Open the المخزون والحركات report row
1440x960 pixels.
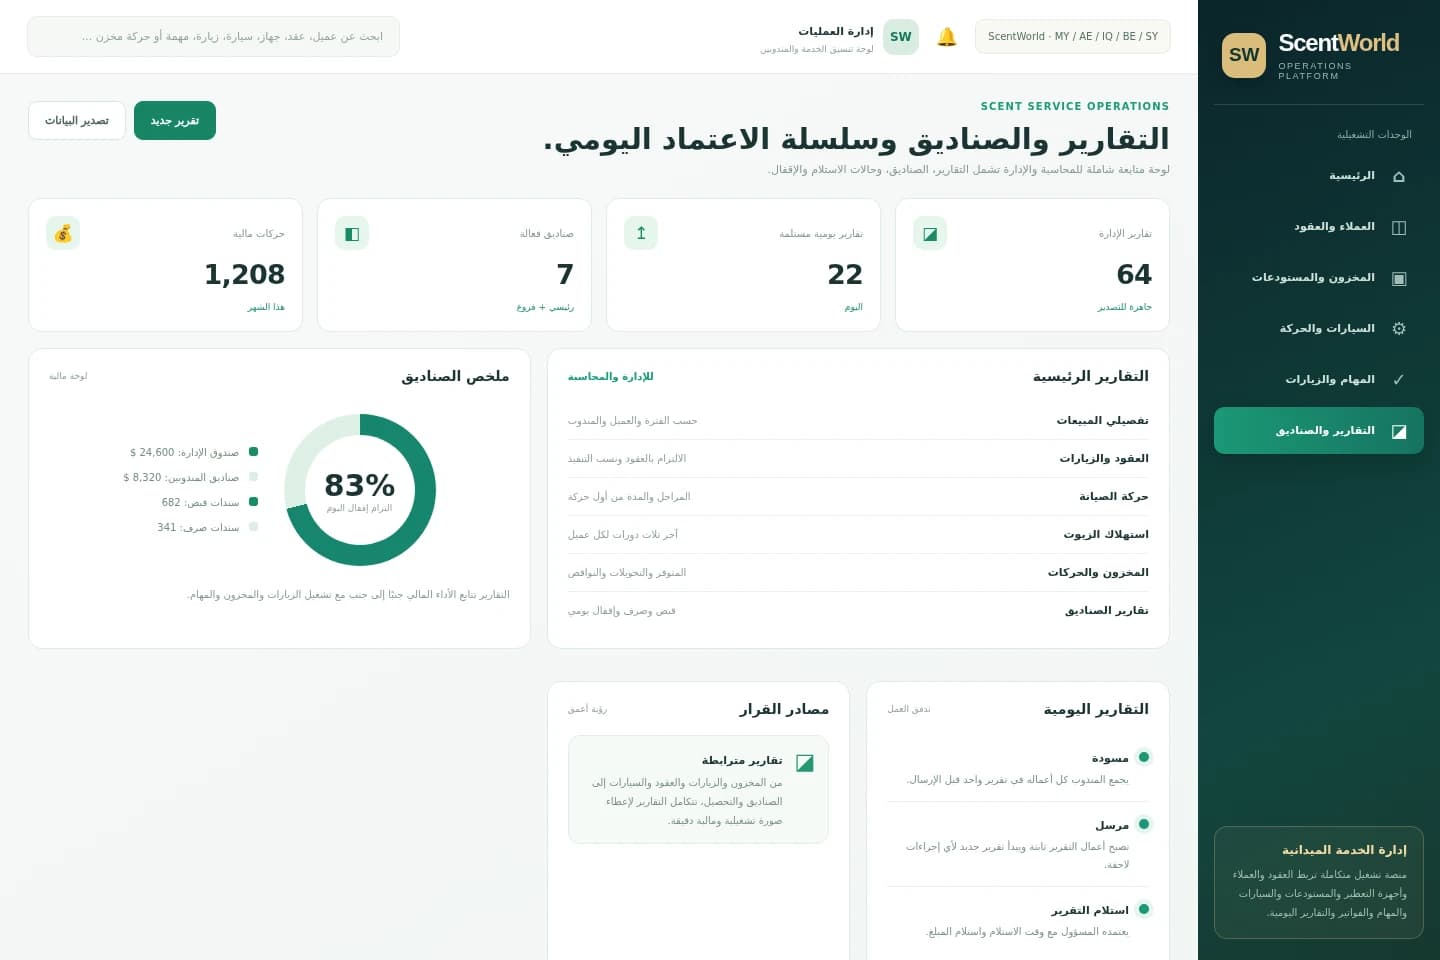click(x=858, y=573)
